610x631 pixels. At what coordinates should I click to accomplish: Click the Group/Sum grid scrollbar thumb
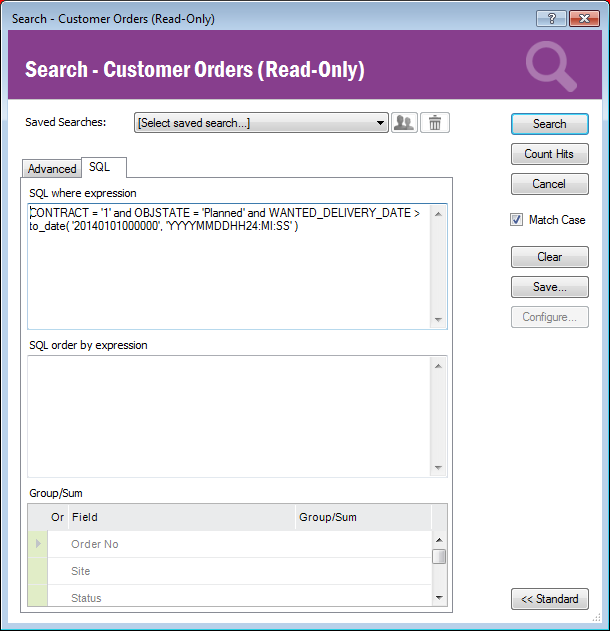[439, 557]
